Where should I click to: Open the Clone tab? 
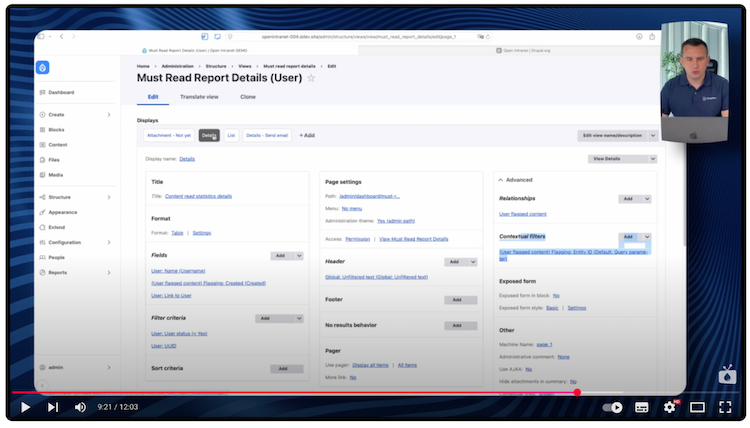248,97
